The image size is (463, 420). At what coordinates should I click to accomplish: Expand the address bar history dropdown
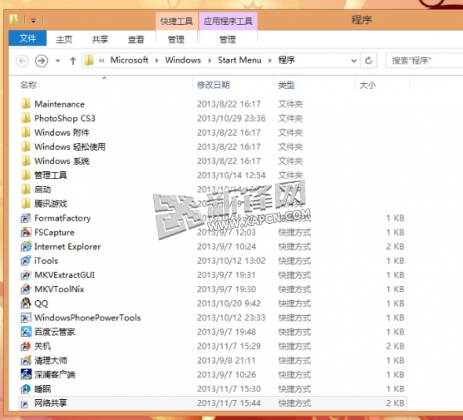pyautogui.click(x=354, y=61)
